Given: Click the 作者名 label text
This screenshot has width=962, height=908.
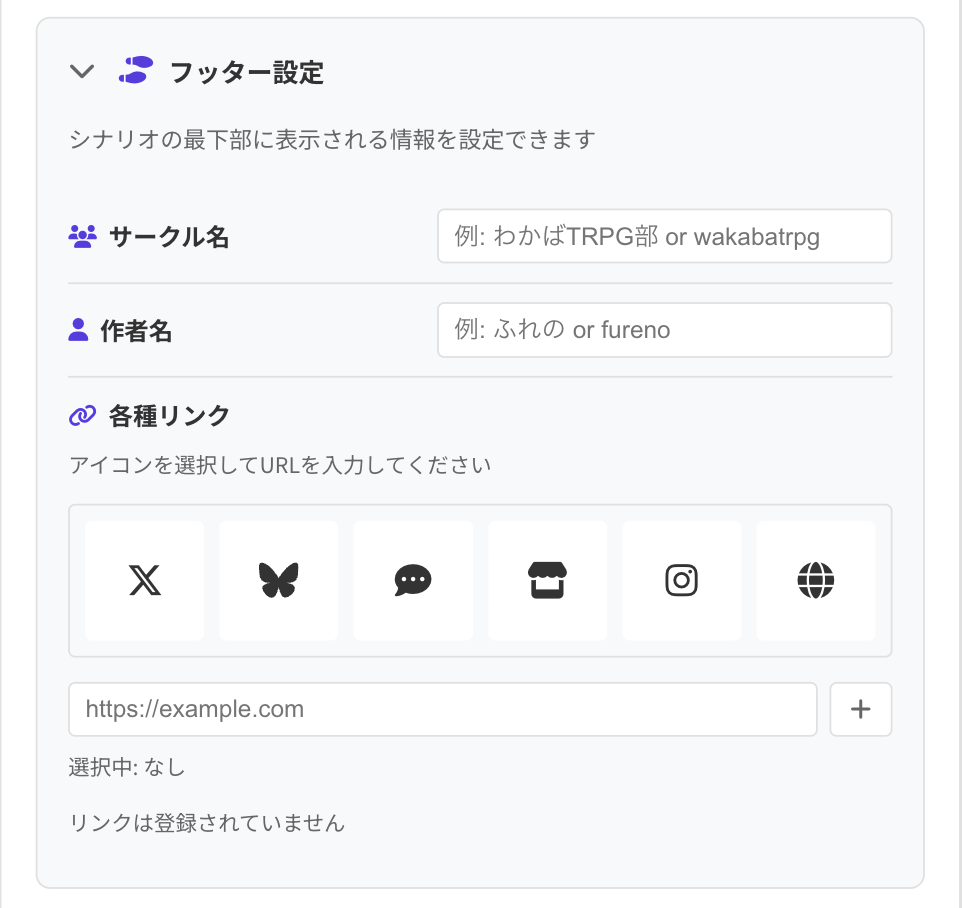Looking at the screenshot, I should click(x=136, y=331).
